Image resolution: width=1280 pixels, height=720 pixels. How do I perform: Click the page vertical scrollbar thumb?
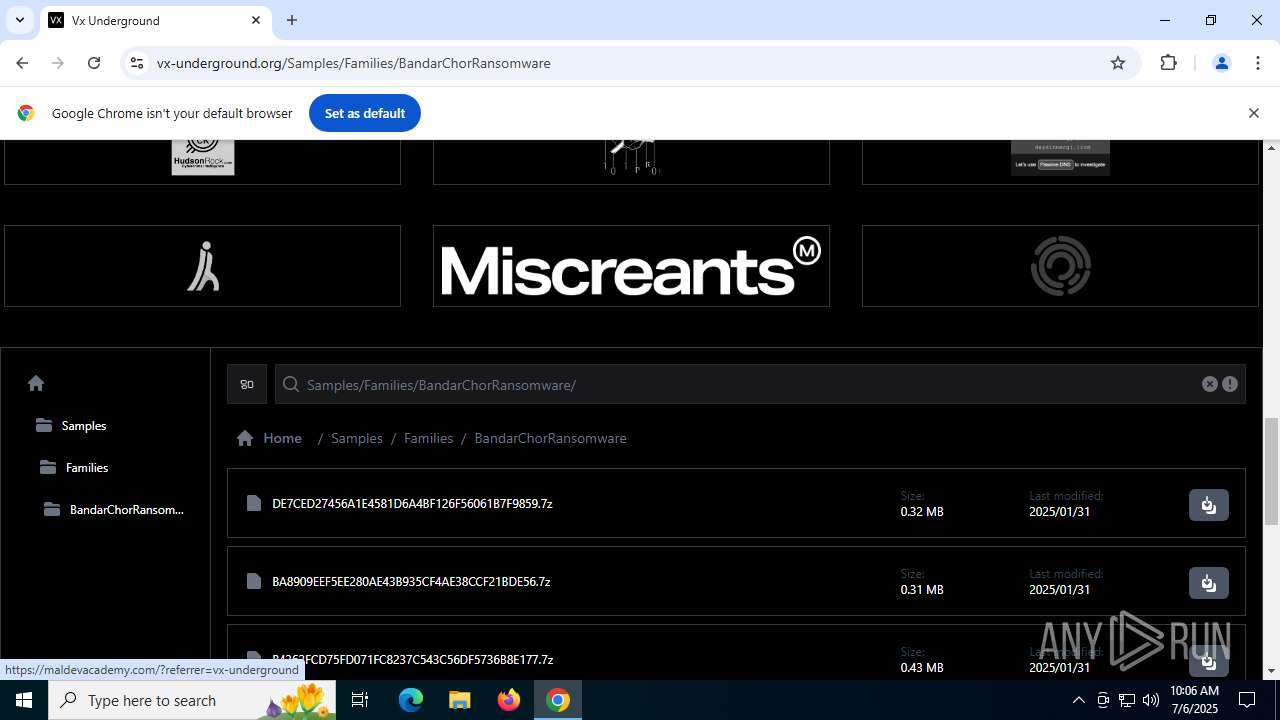[1271, 471]
